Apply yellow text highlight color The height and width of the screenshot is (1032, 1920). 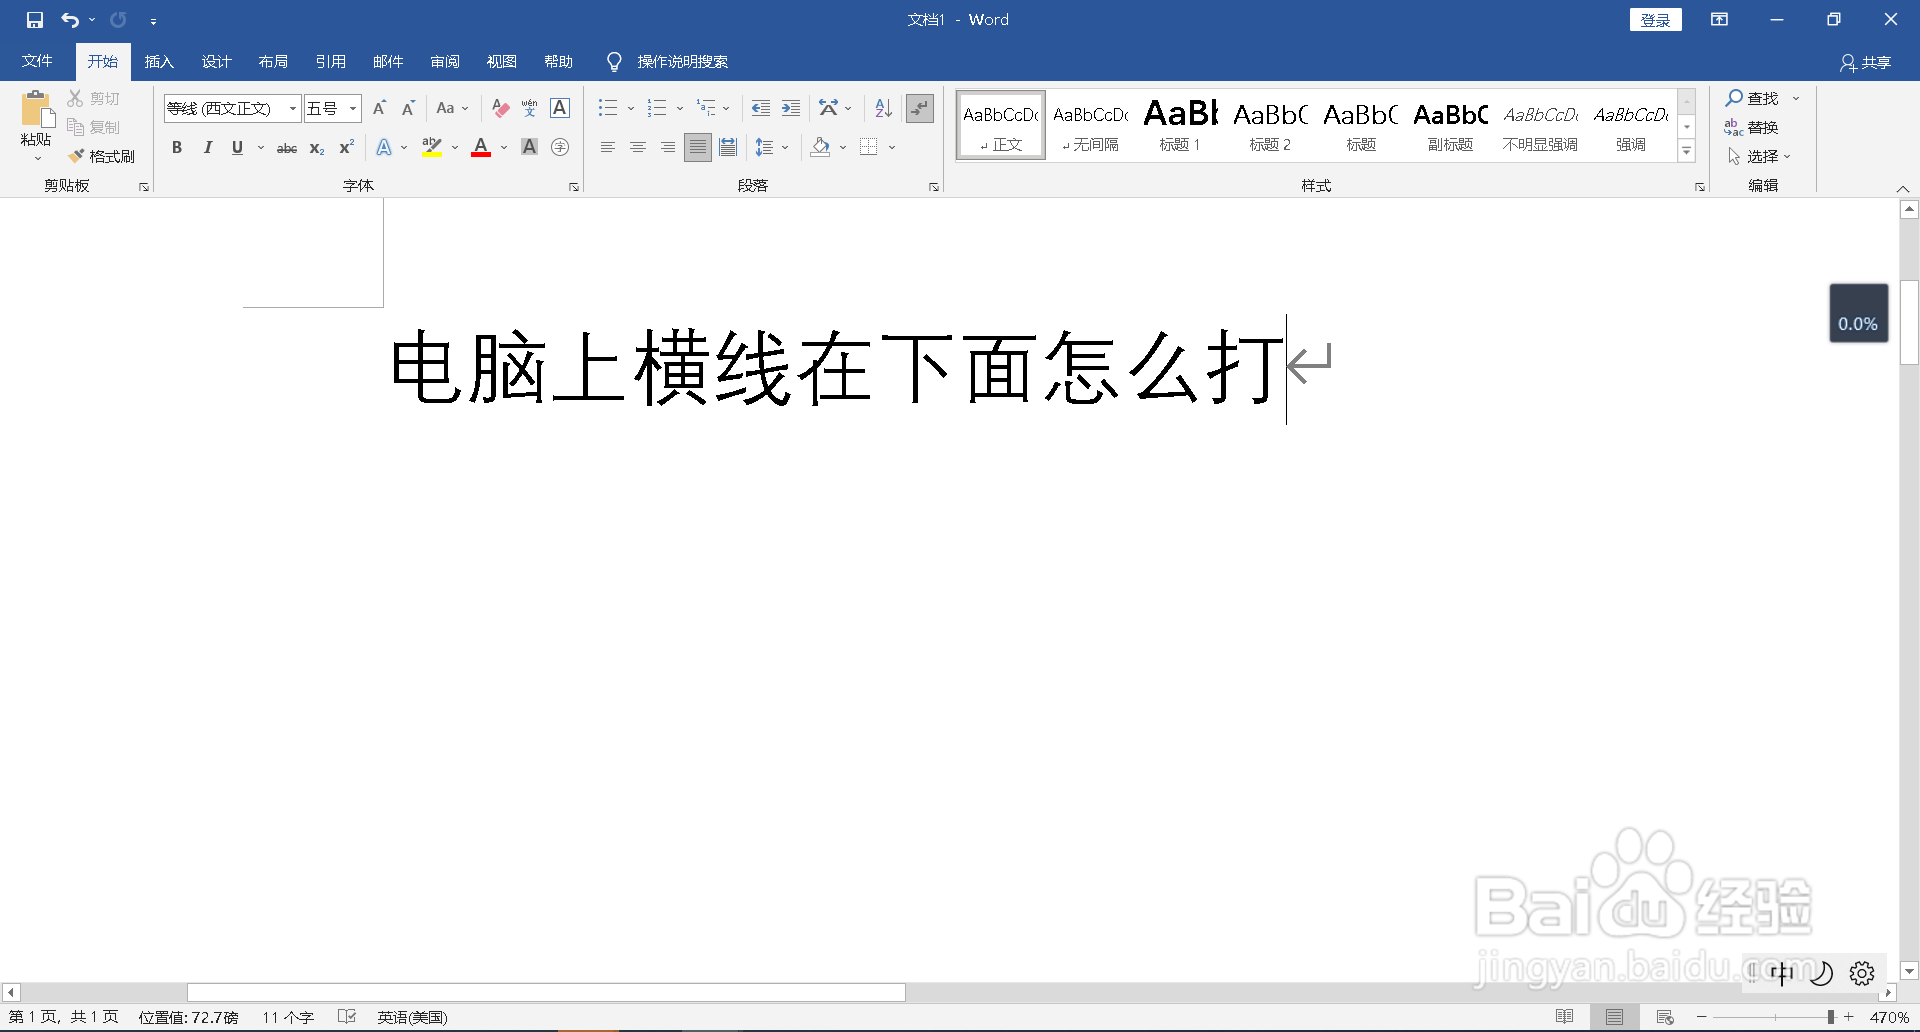(x=431, y=147)
